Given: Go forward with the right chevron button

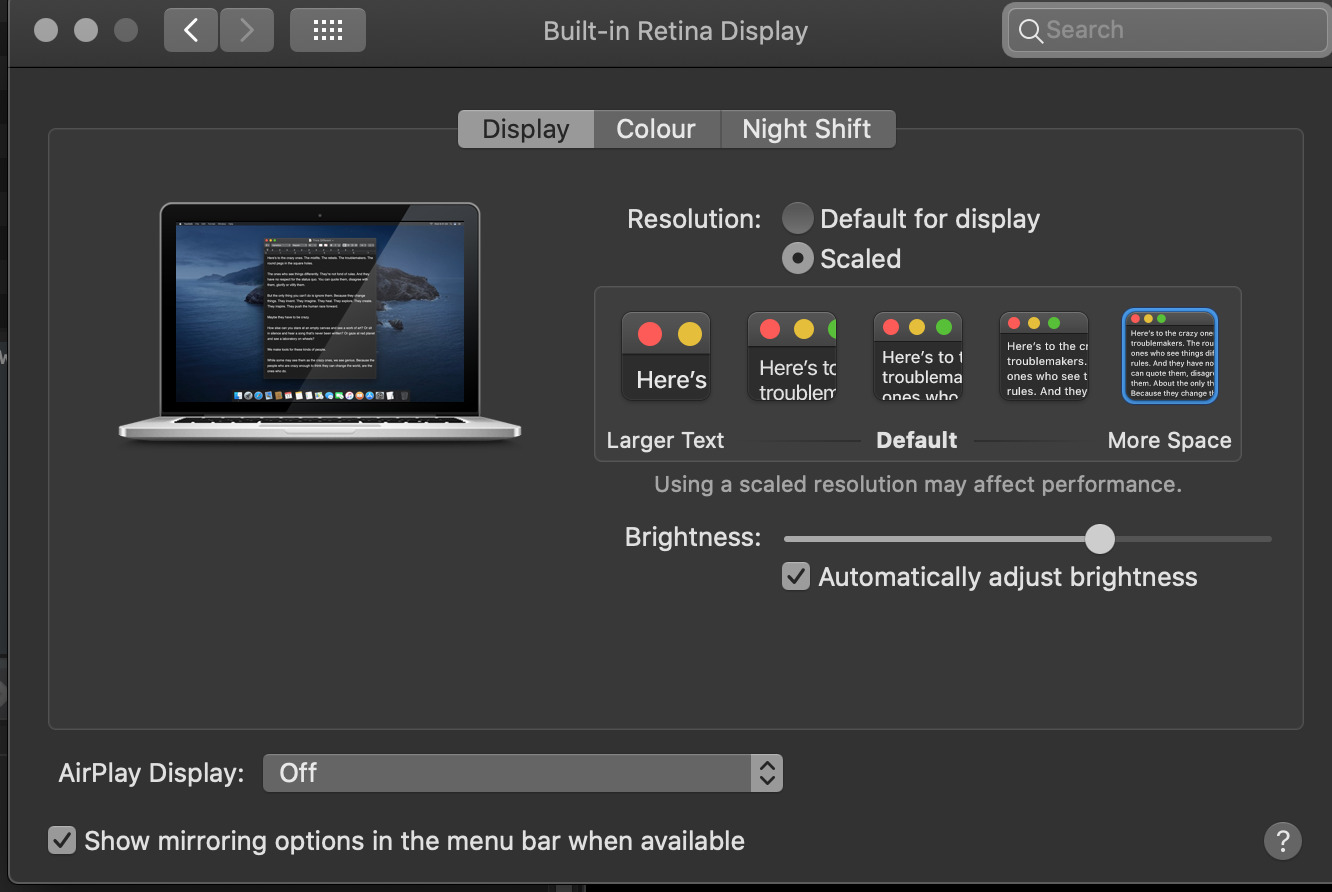Looking at the screenshot, I should click(x=247, y=30).
